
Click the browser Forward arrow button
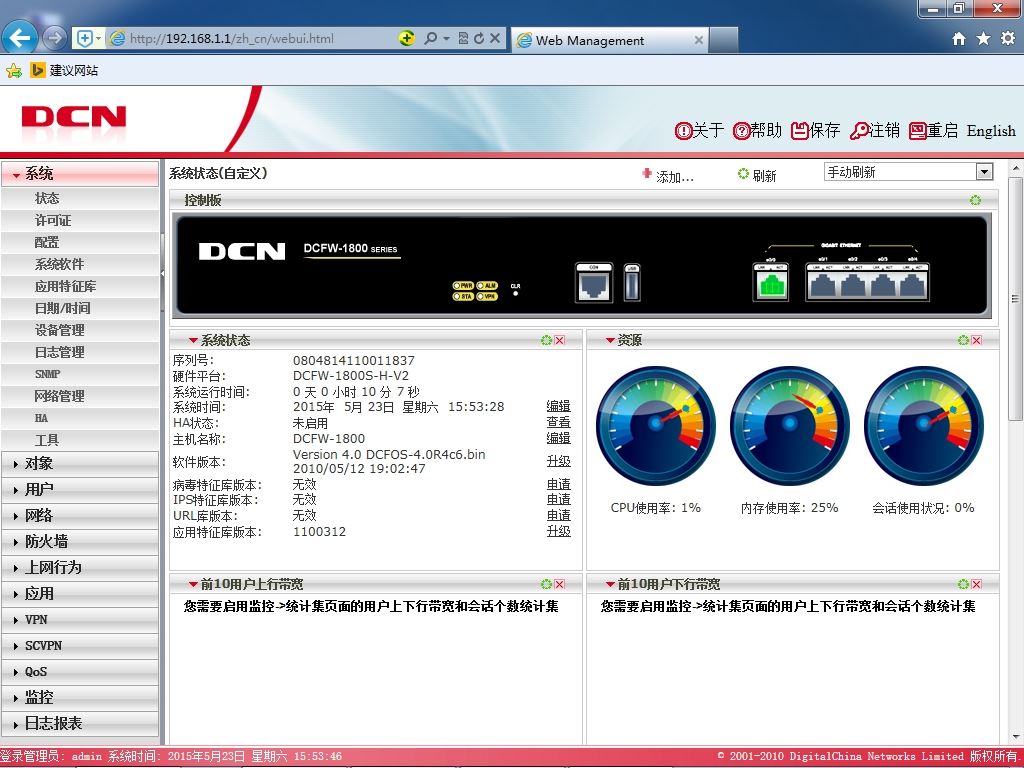point(55,38)
